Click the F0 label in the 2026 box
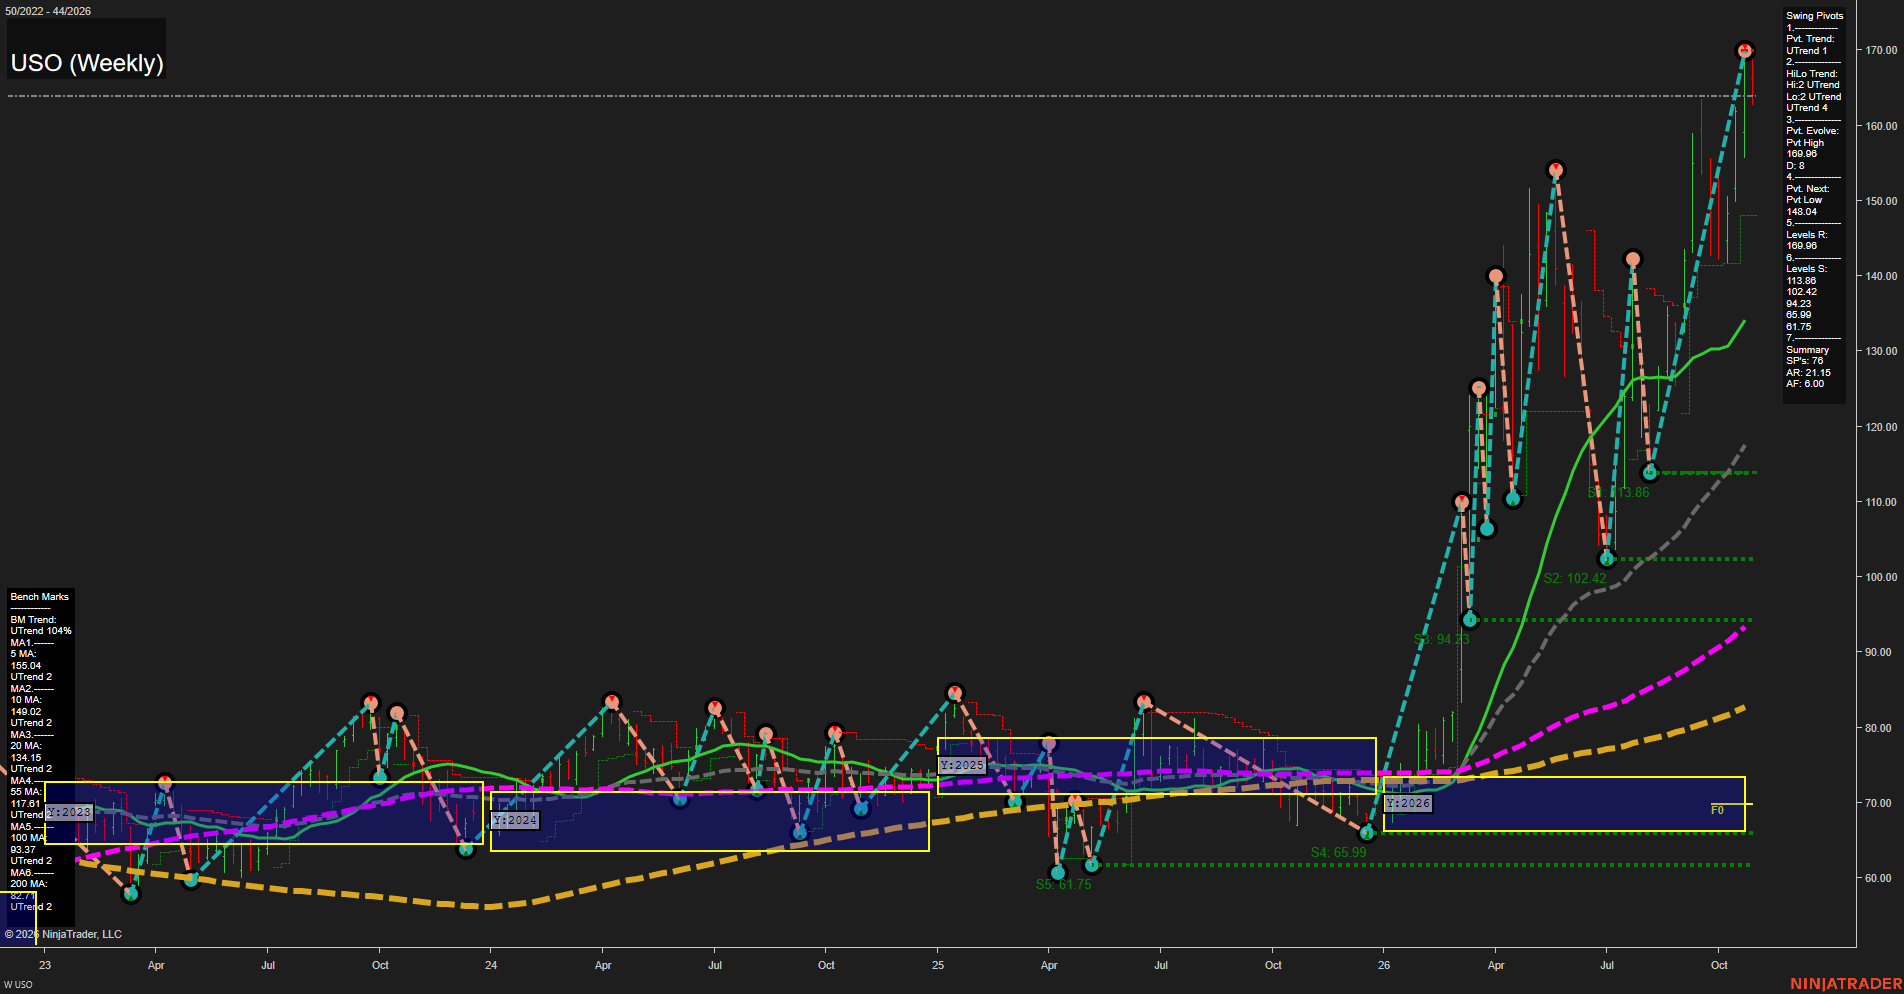This screenshot has height=994, width=1904. tap(1717, 810)
